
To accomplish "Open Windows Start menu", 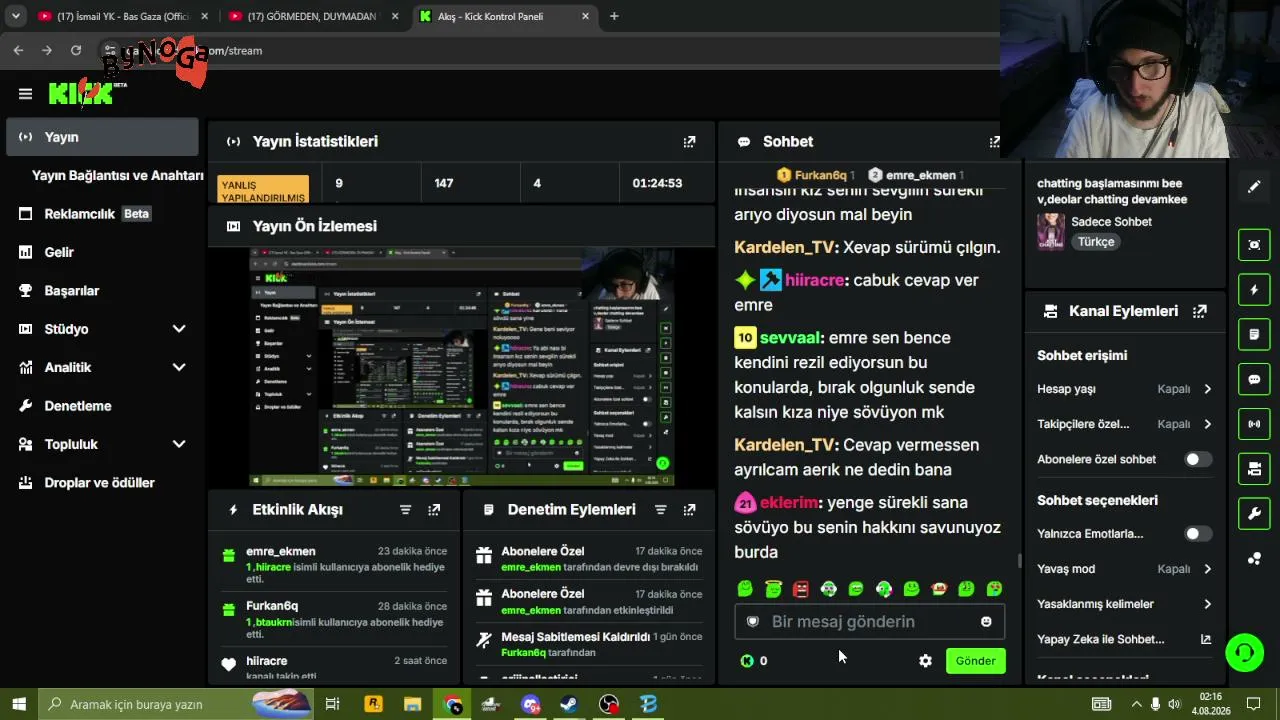I will click(x=19, y=704).
